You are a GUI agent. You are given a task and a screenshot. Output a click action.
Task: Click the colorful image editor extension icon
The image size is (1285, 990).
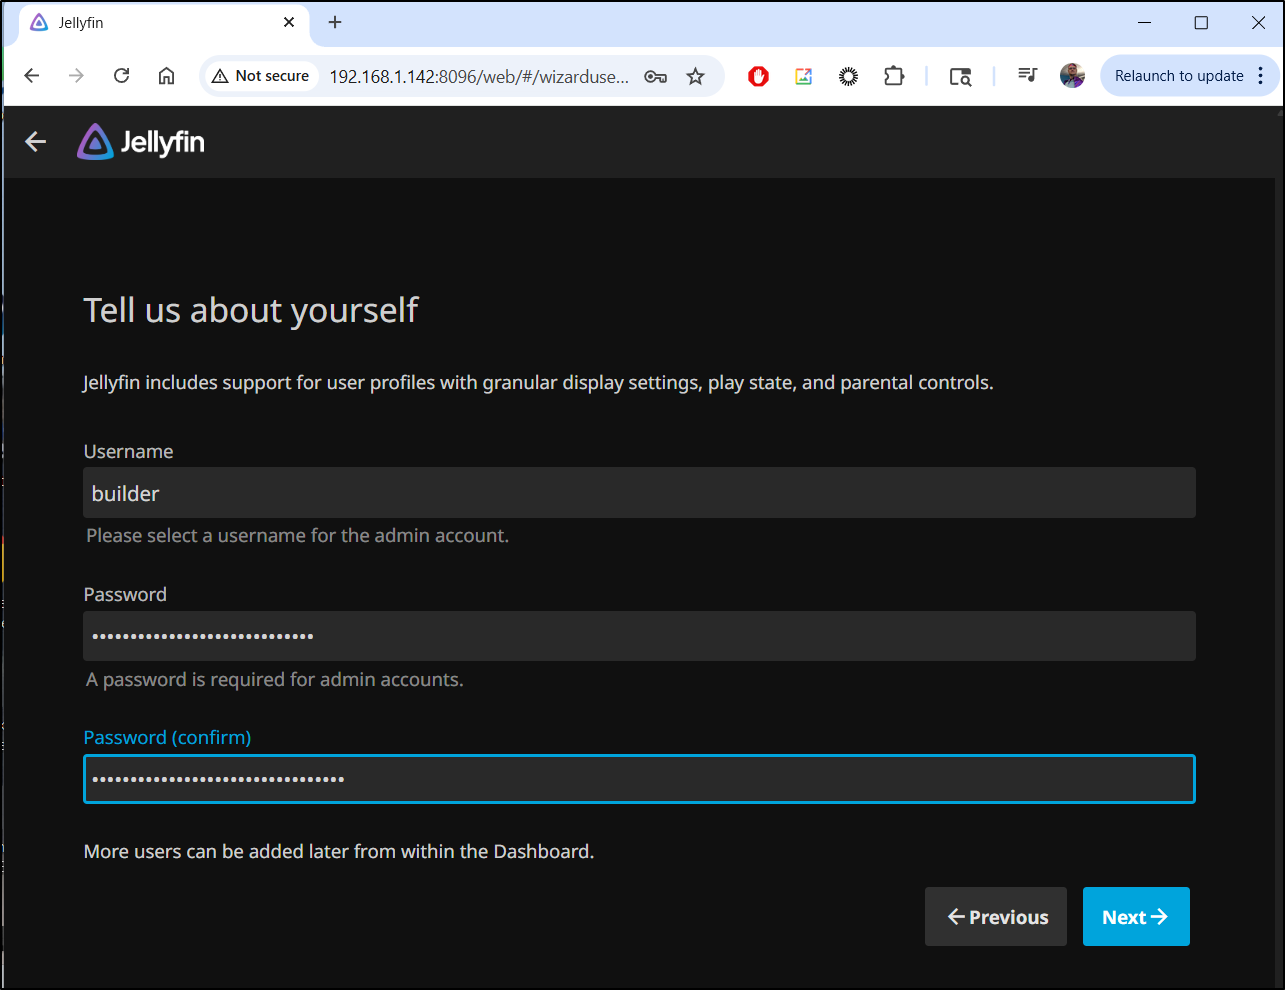[803, 76]
